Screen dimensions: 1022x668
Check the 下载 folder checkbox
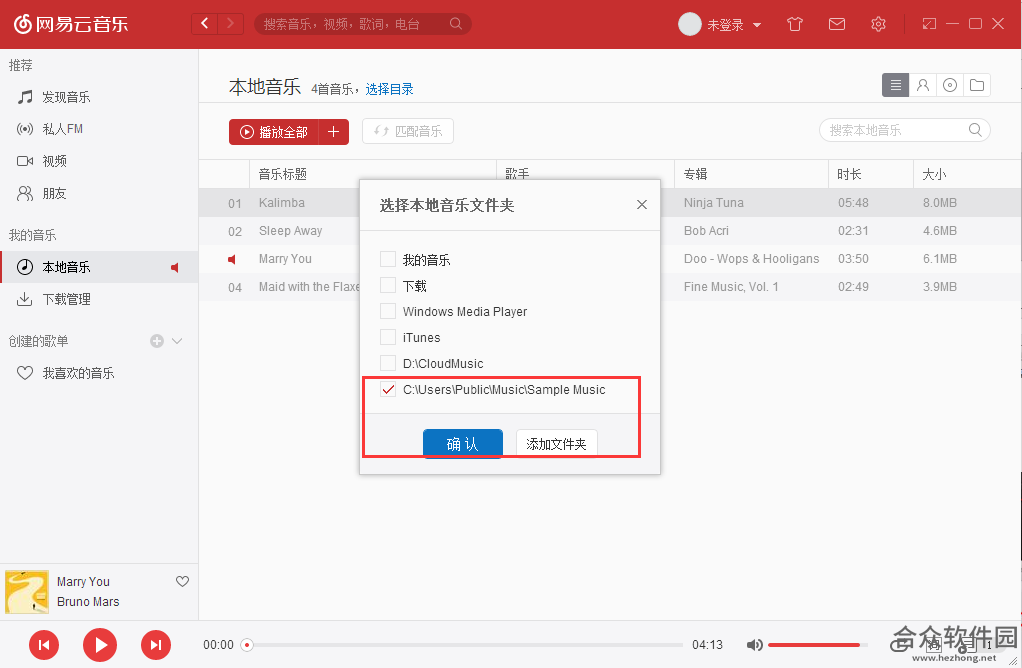(x=388, y=285)
